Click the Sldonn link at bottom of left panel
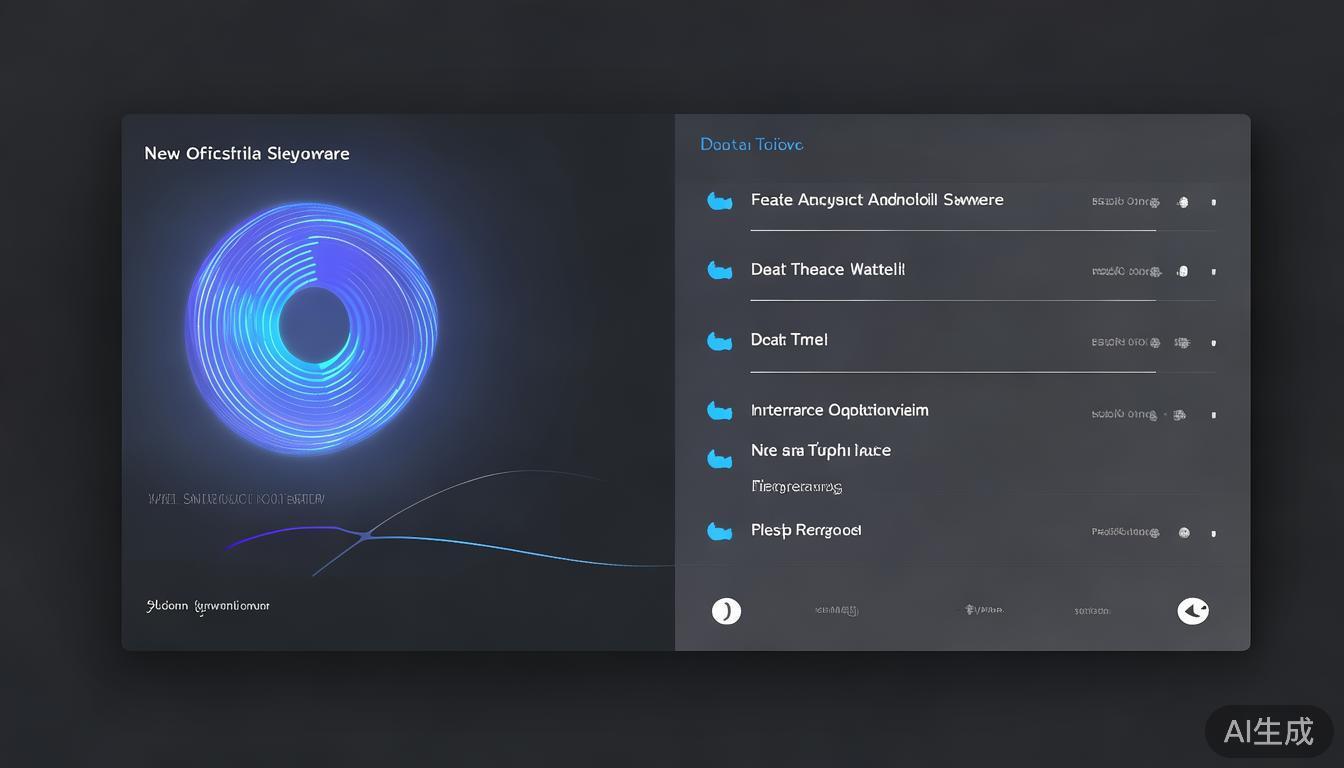 pos(207,606)
